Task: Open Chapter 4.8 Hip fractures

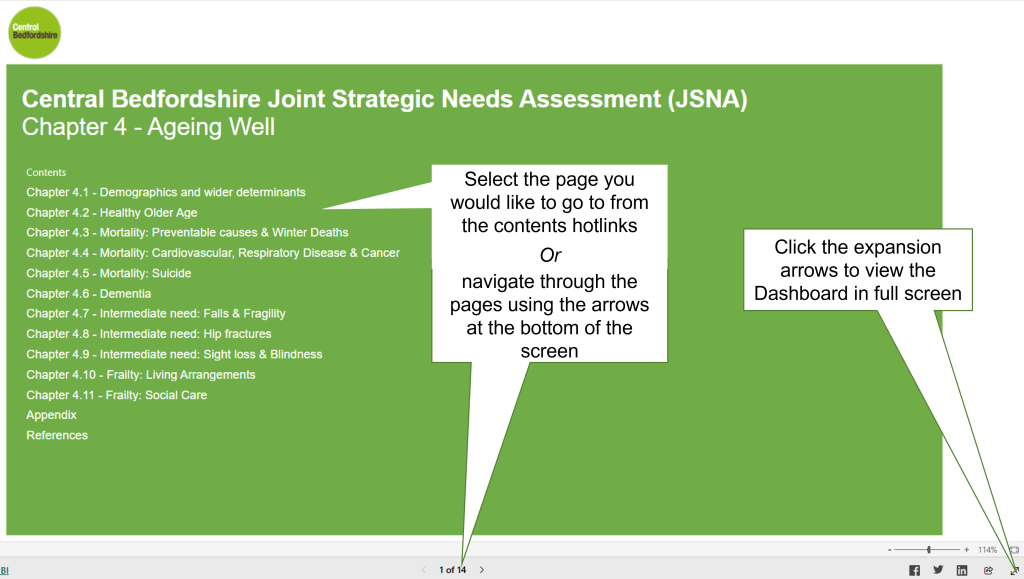Action: [x=149, y=334]
